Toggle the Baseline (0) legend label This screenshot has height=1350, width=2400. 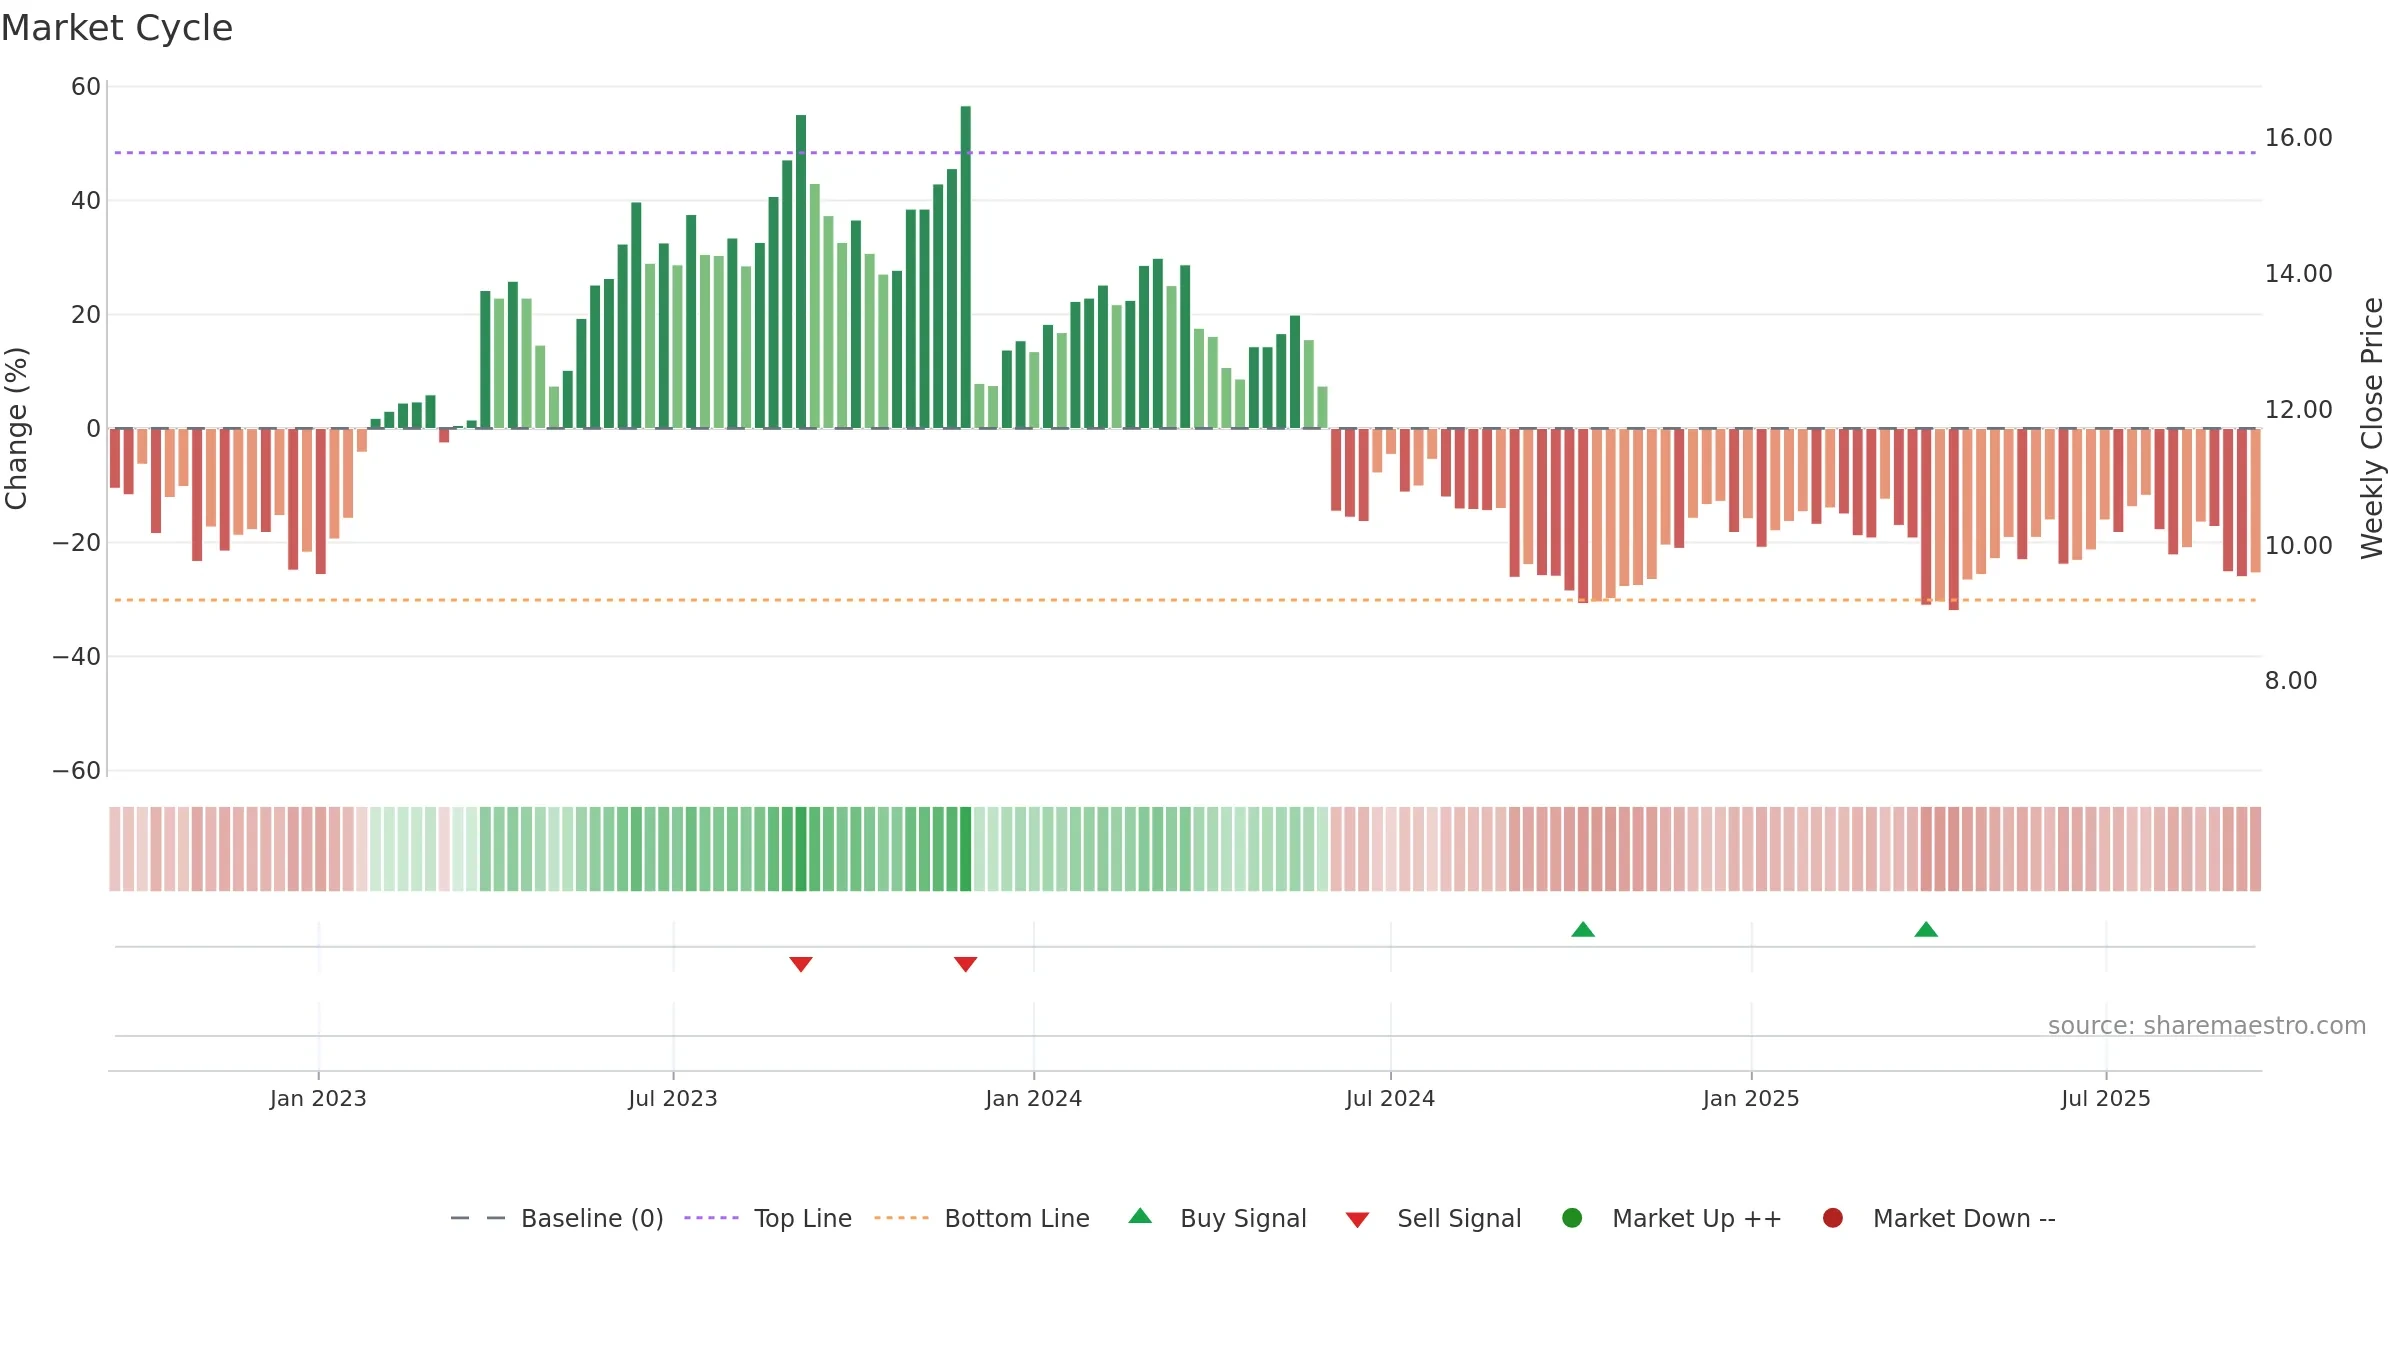(x=592, y=1218)
